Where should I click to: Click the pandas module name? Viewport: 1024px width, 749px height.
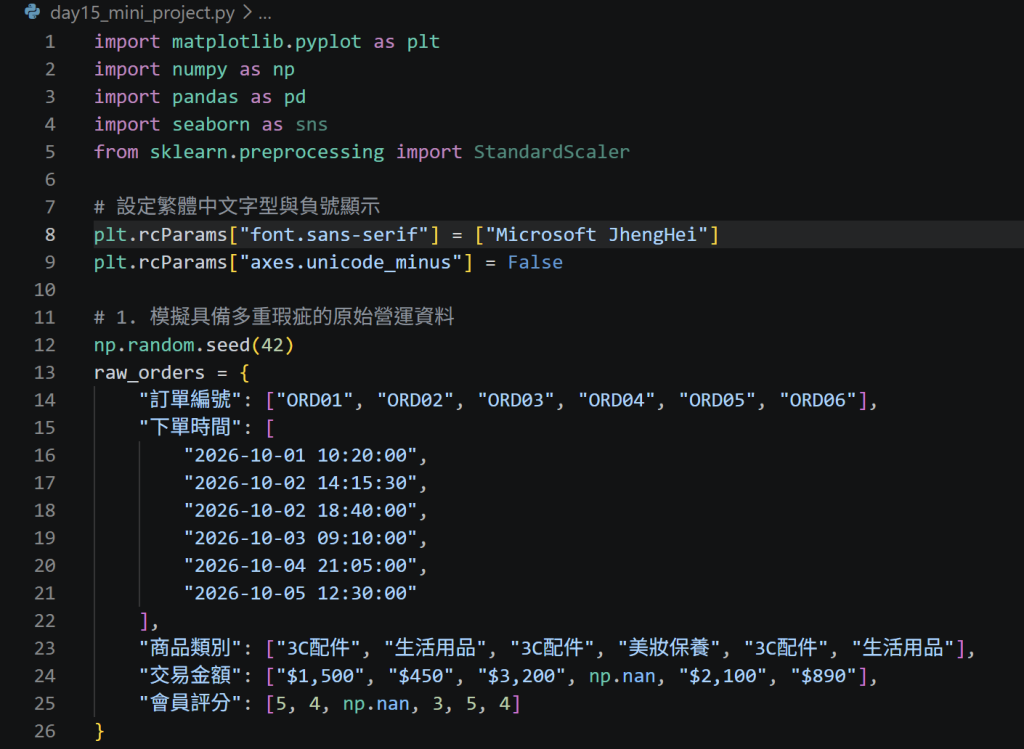tap(205, 97)
